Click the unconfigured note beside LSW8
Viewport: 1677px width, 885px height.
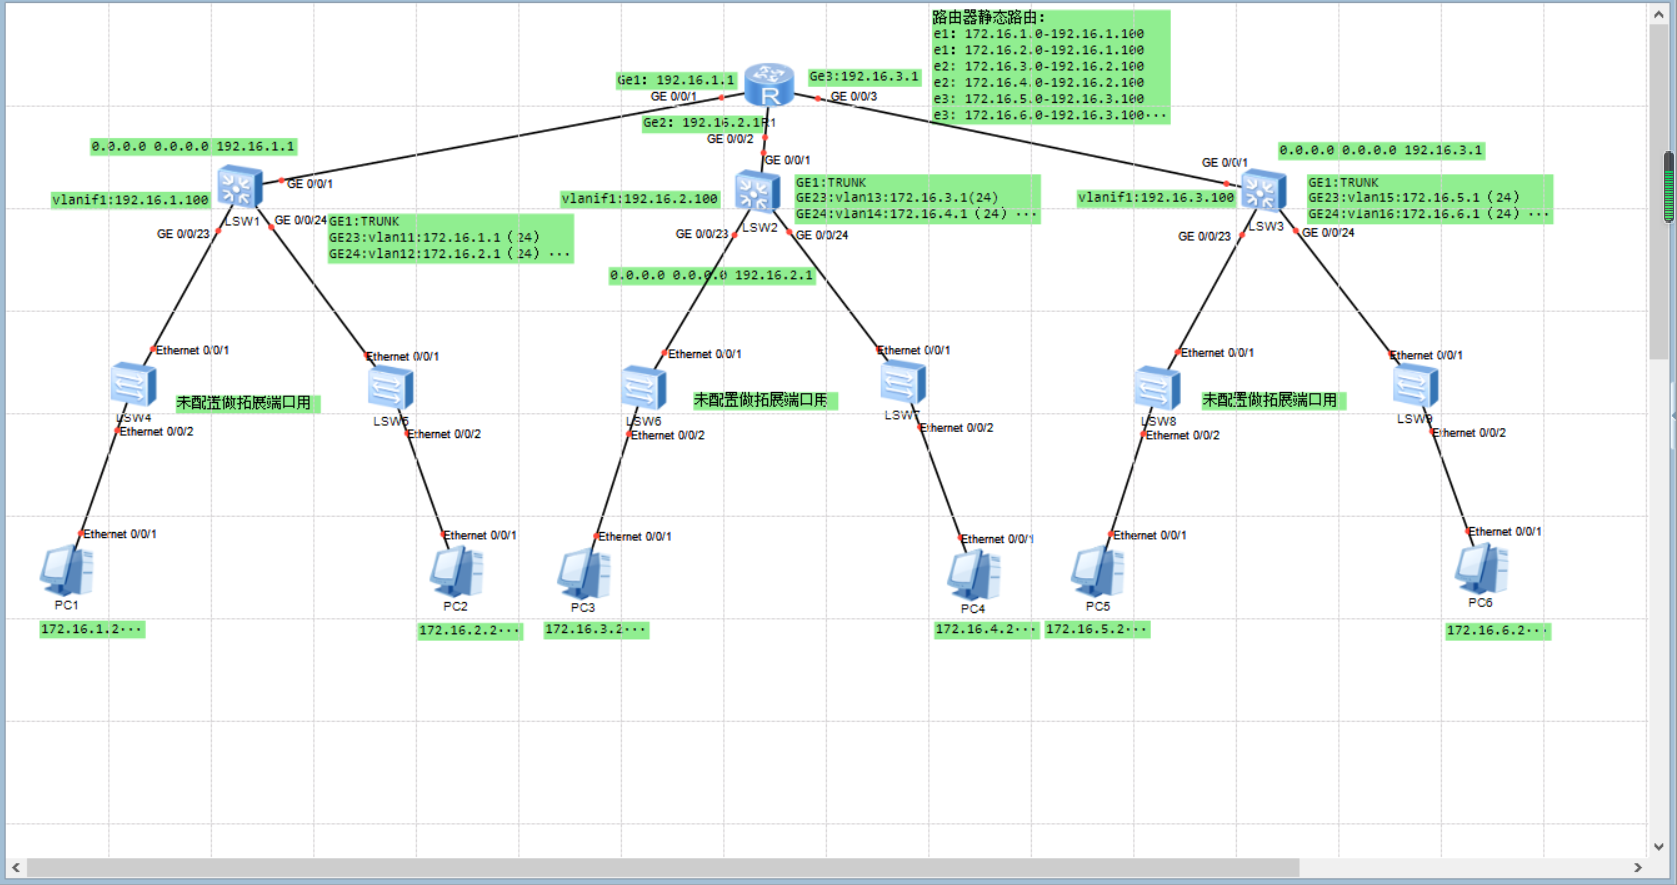point(1273,400)
